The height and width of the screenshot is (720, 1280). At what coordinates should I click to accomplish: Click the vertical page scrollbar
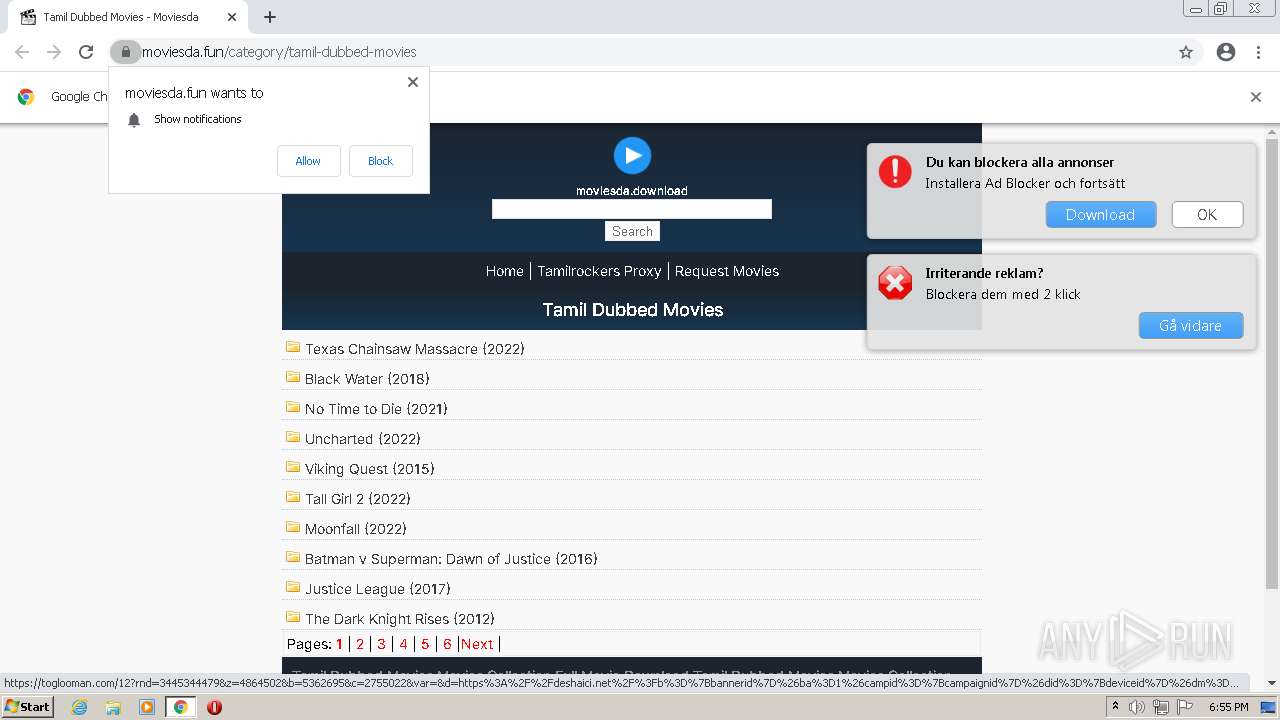[1272, 365]
